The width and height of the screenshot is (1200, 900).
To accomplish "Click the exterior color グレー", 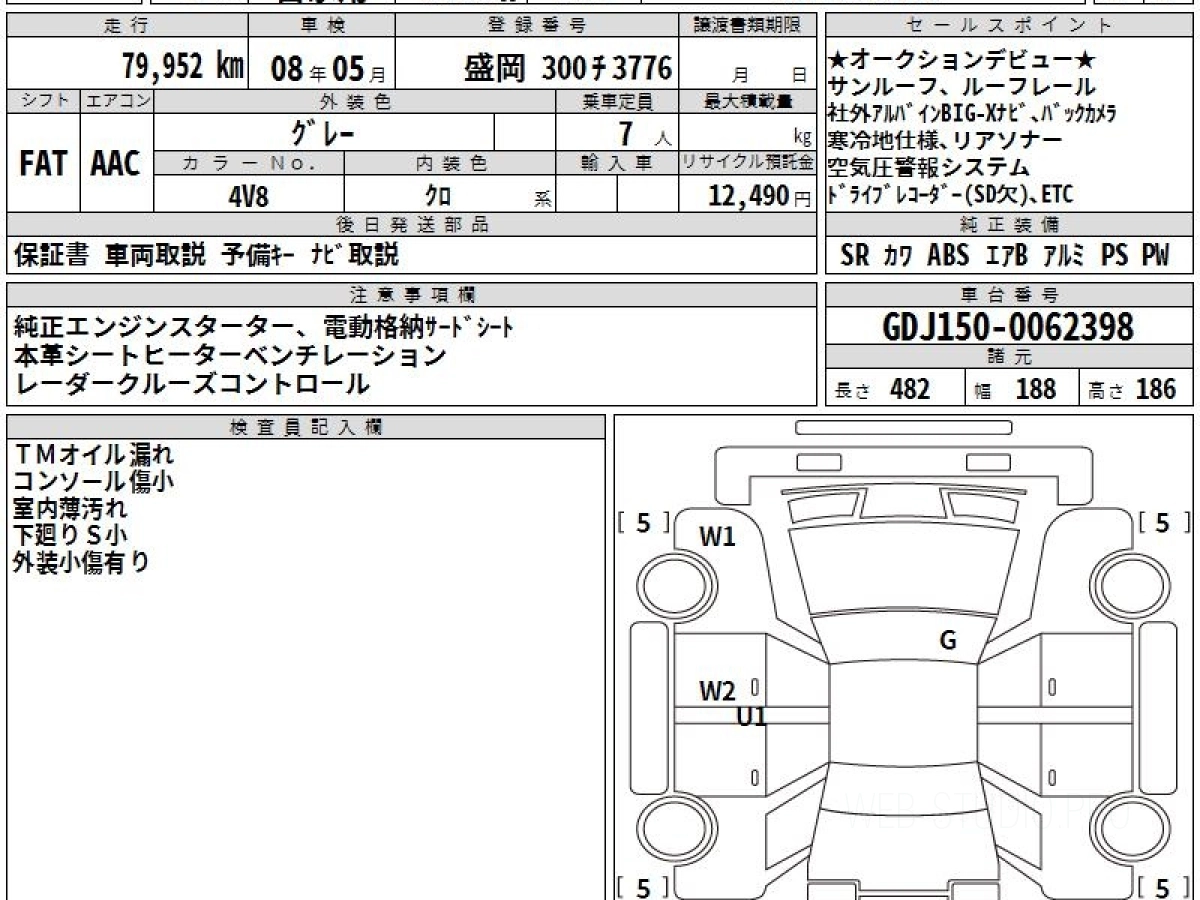I will 323,132.
